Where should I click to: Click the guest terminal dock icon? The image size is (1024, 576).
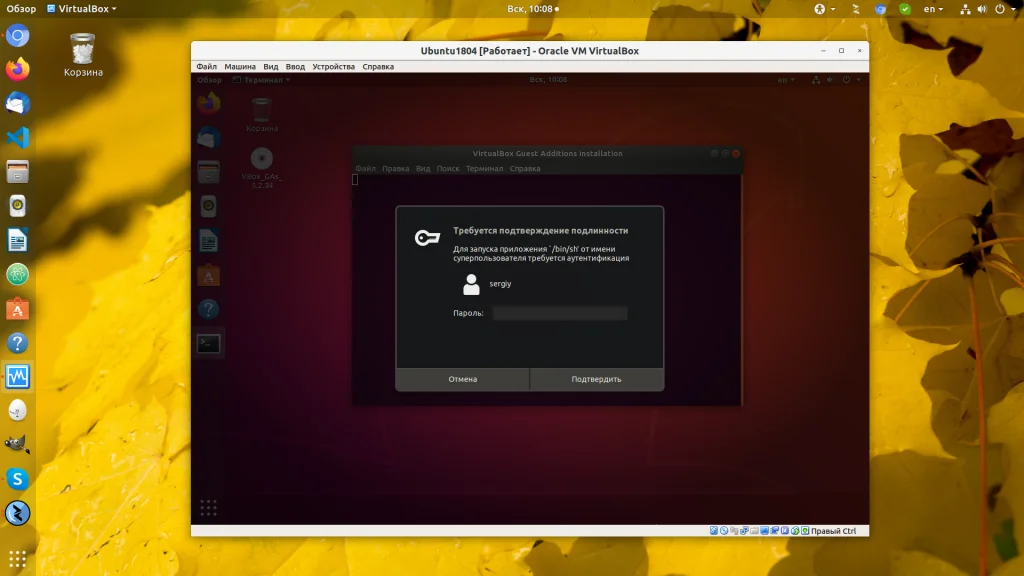[x=208, y=344]
